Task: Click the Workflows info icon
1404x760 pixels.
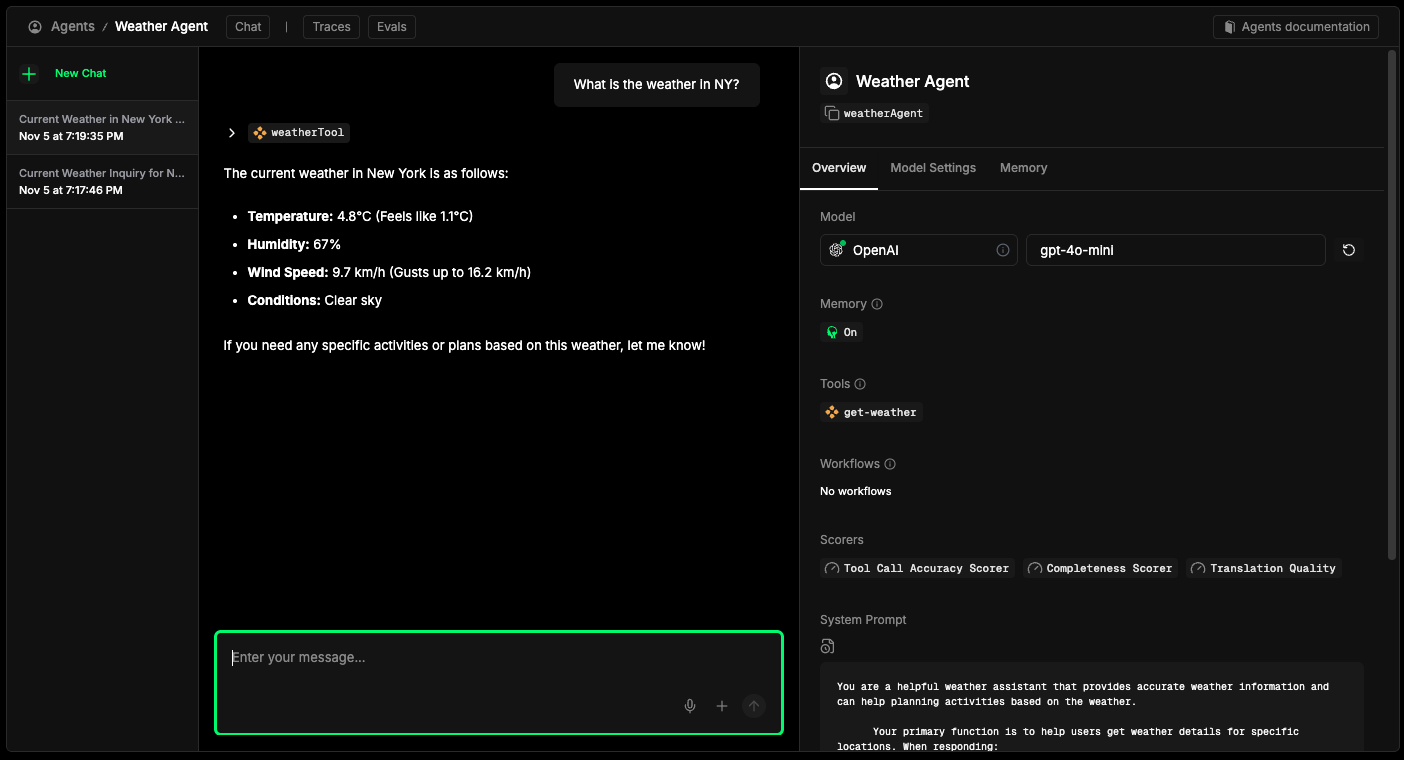Action: [x=890, y=464]
